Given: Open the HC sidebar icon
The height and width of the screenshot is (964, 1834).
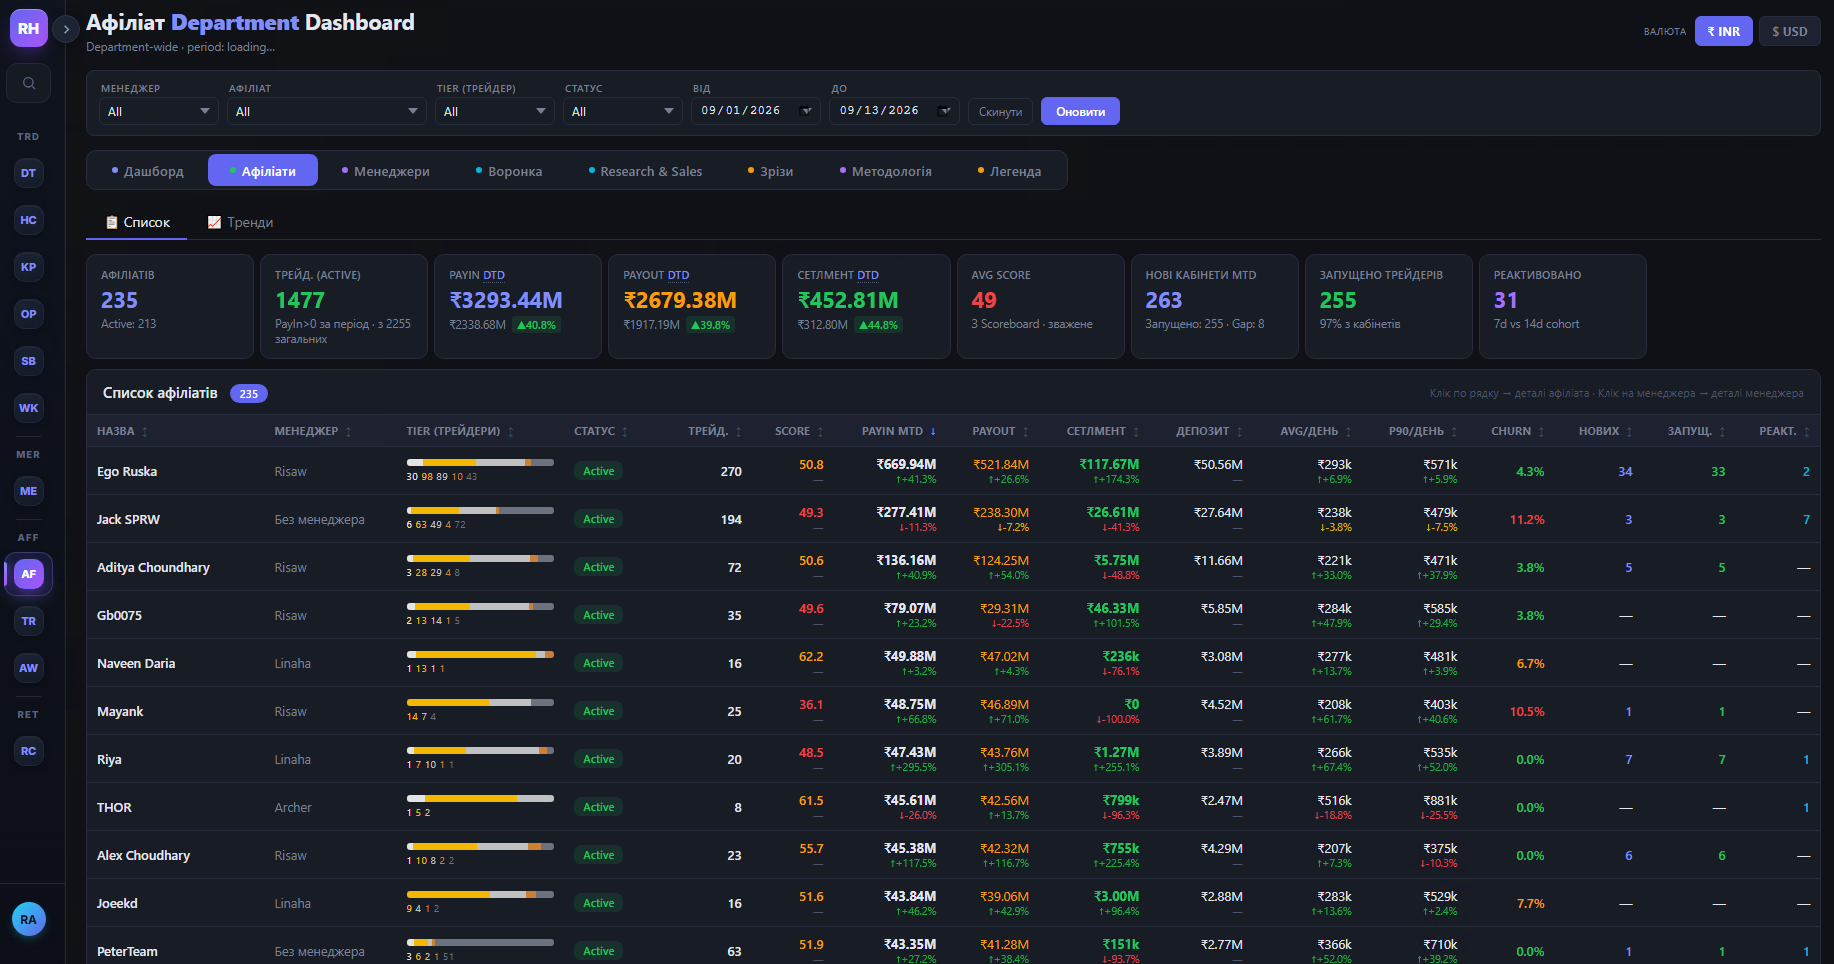Looking at the screenshot, I should pos(29,220).
